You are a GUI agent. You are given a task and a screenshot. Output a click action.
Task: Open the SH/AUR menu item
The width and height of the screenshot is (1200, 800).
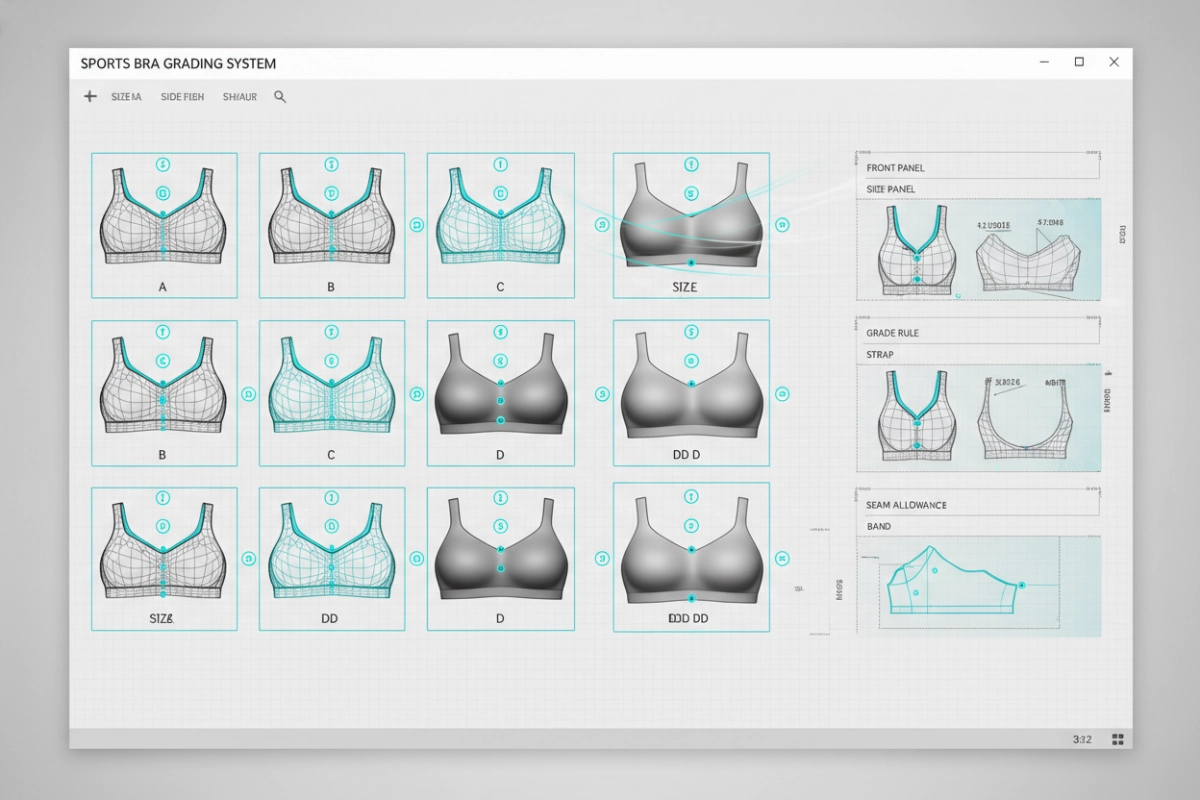pos(239,97)
